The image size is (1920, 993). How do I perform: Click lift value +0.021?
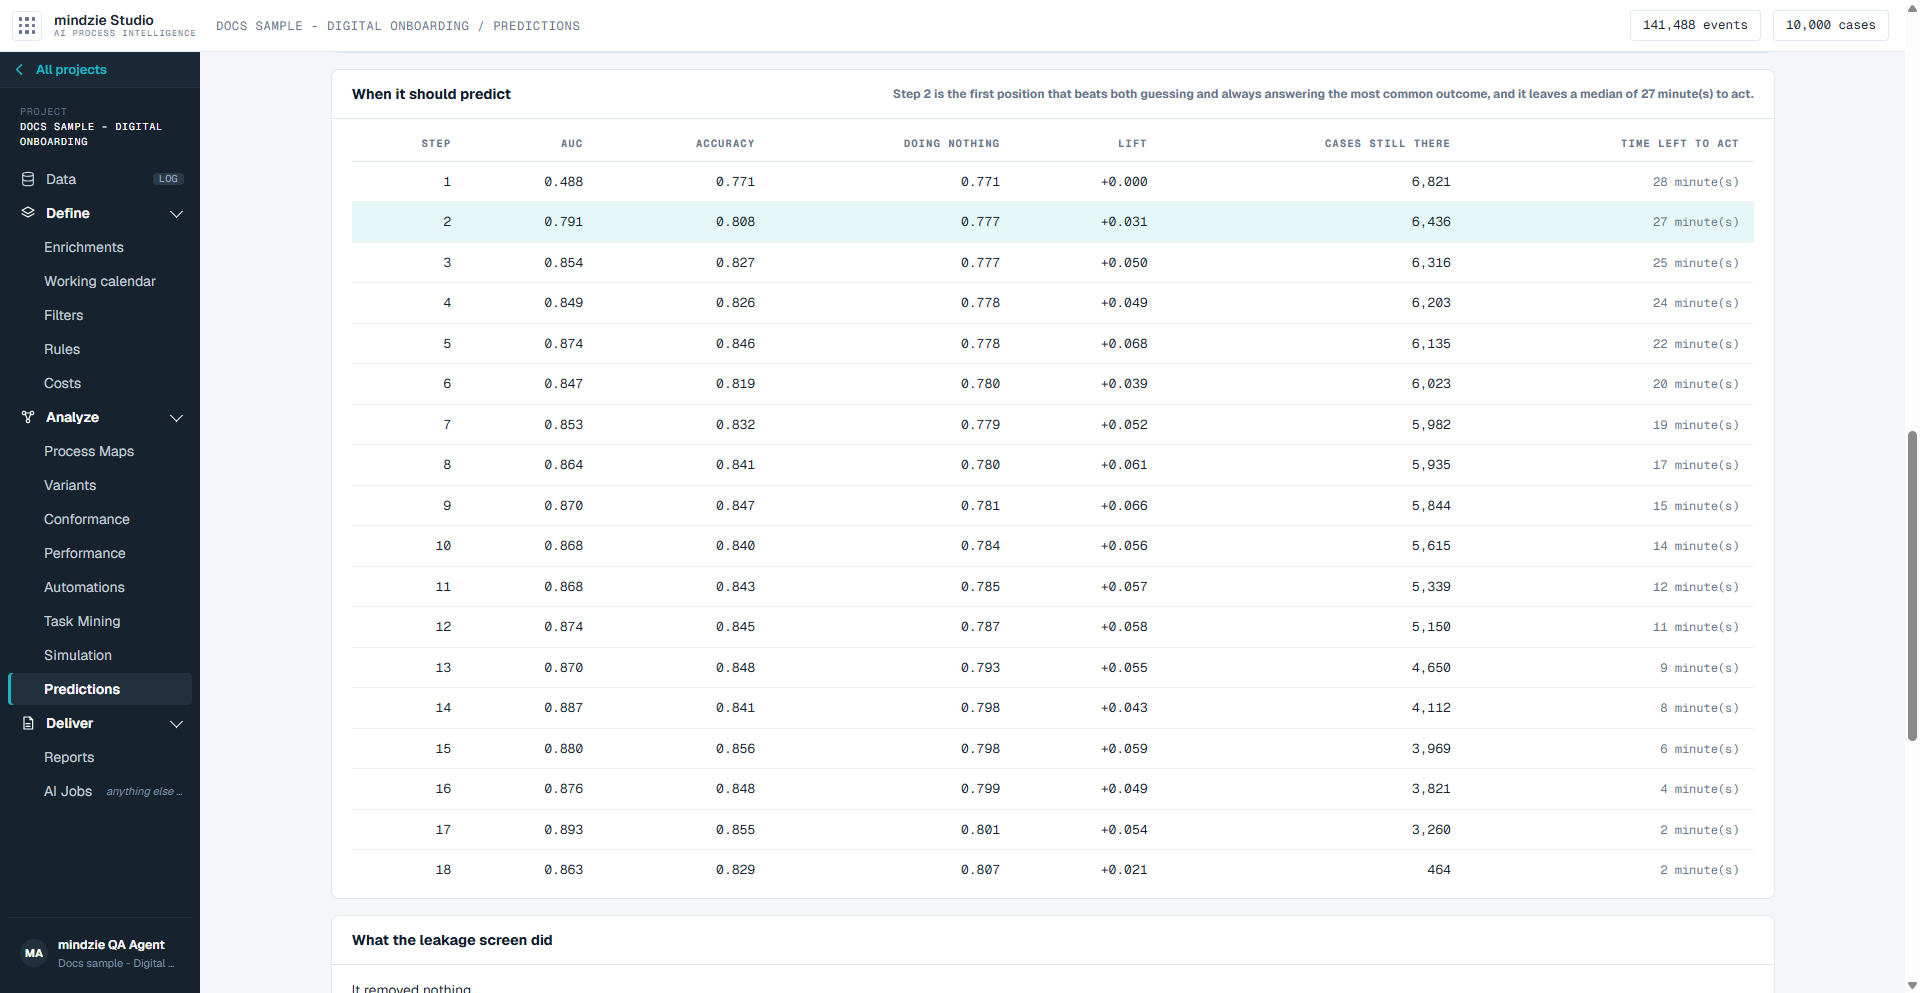1124,870
